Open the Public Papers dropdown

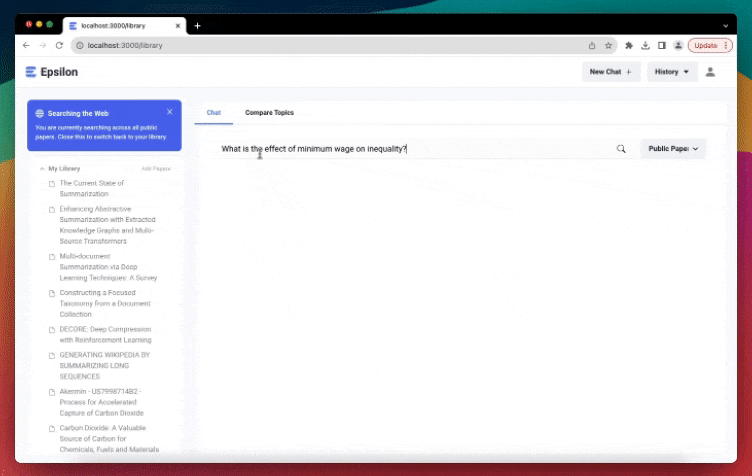tap(672, 149)
